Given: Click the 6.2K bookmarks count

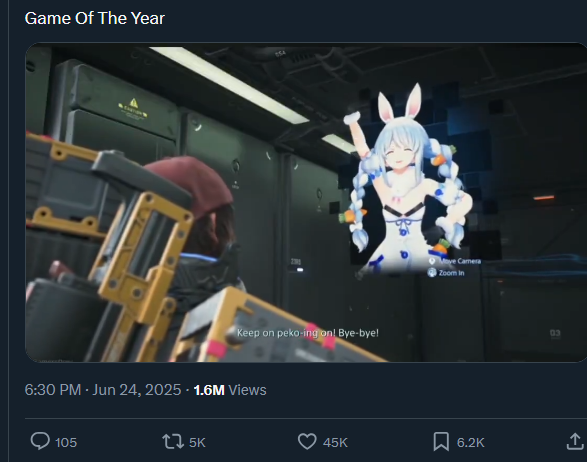Looking at the screenshot, I should [471, 443].
